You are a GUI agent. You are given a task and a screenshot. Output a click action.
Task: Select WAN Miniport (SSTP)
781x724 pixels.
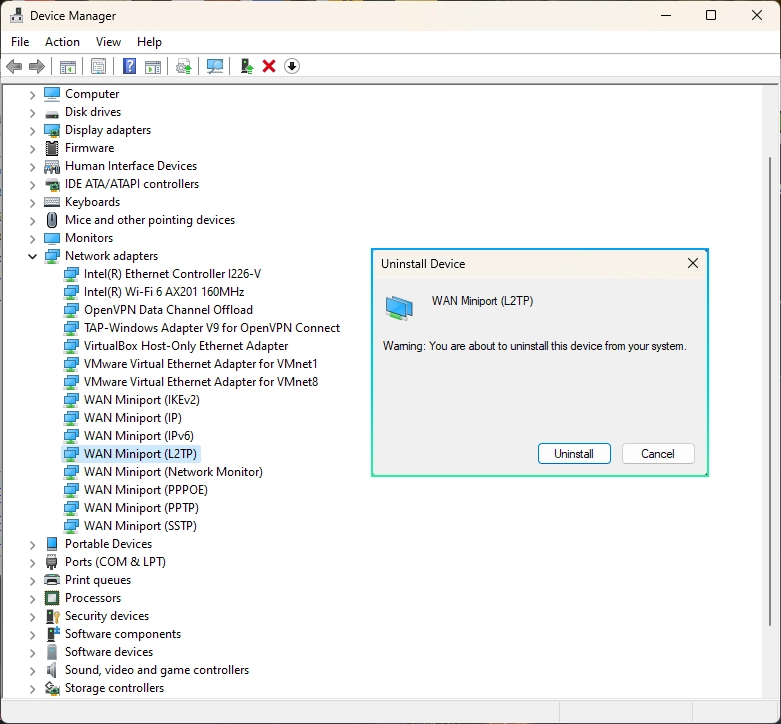[x=140, y=526]
